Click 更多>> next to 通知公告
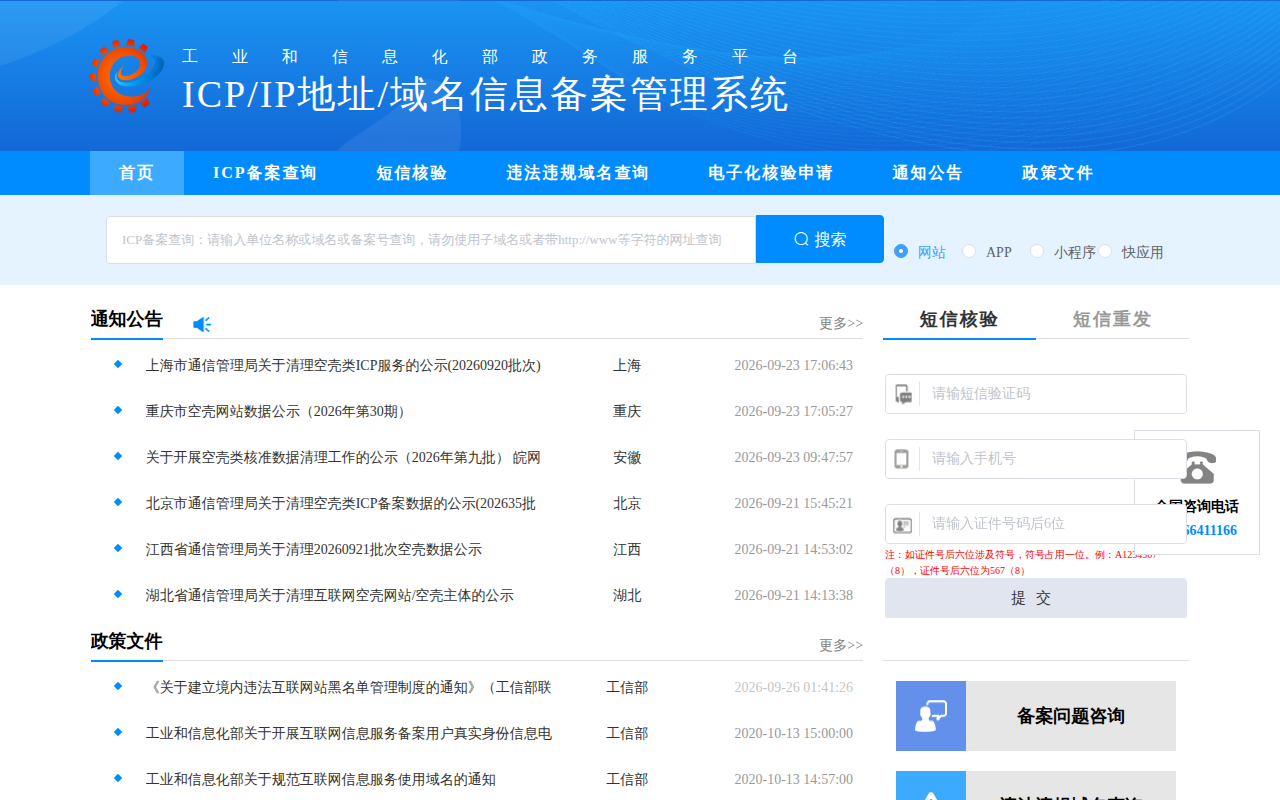The image size is (1280, 800). click(x=841, y=323)
